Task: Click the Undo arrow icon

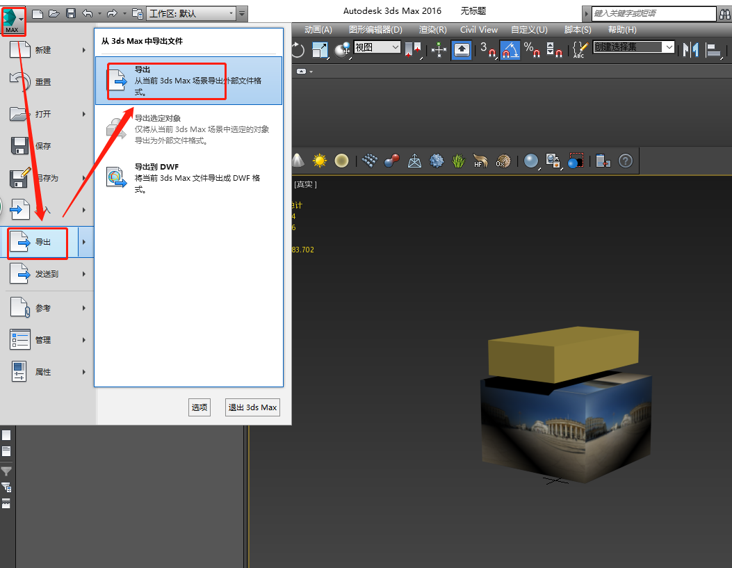Action: click(x=87, y=14)
